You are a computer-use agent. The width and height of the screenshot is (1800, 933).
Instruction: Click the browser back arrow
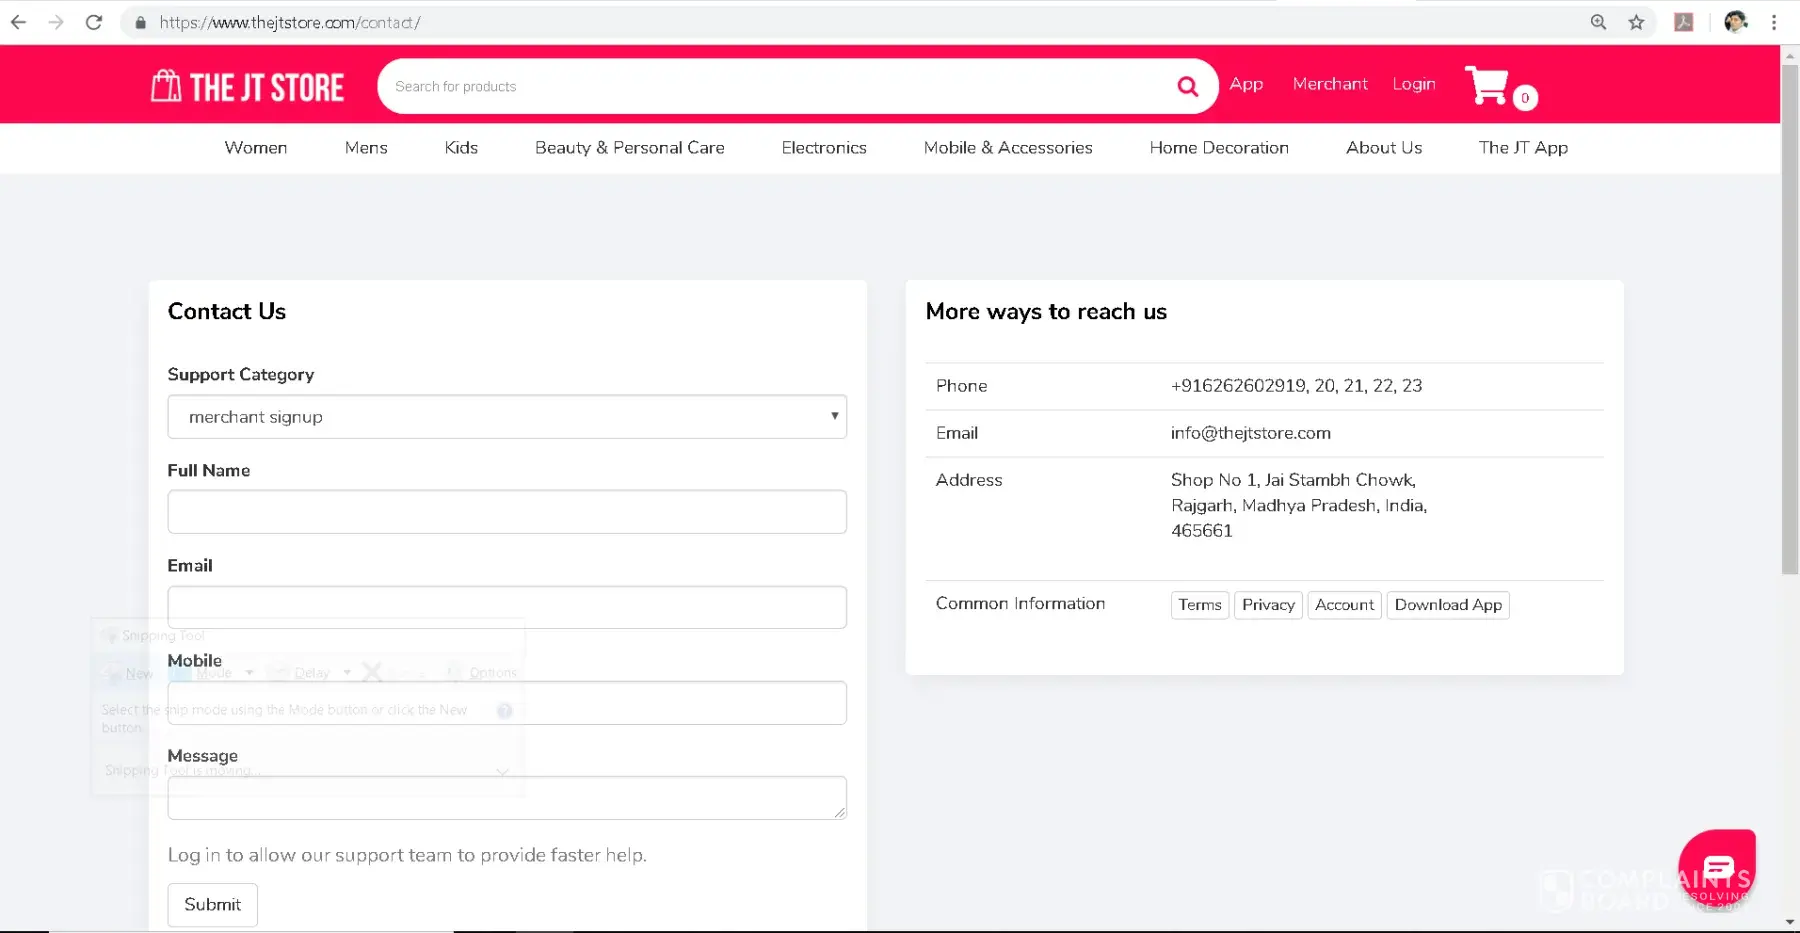pyautogui.click(x=19, y=22)
